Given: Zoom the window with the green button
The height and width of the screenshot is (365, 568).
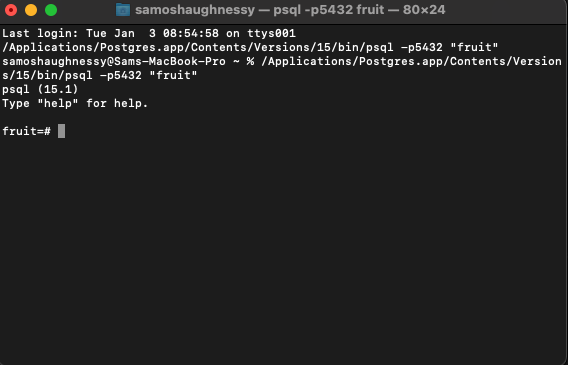Looking at the screenshot, I should tap(51, 10).
